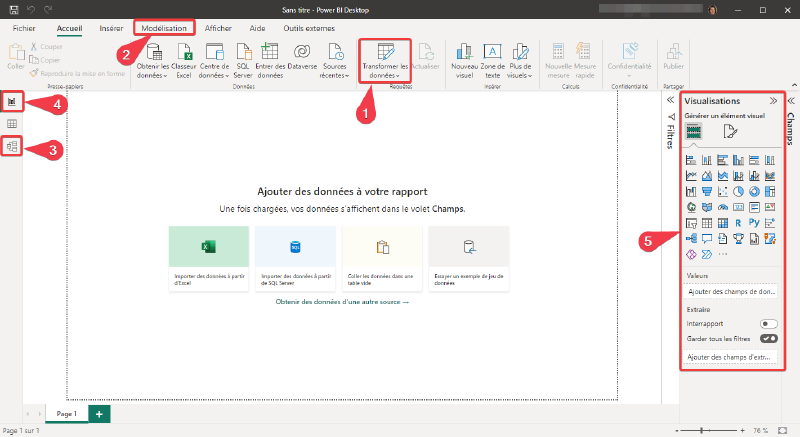This screenshot has width=800, height=437.
Task: Choose SQL Server as data source
Action: 243,61
